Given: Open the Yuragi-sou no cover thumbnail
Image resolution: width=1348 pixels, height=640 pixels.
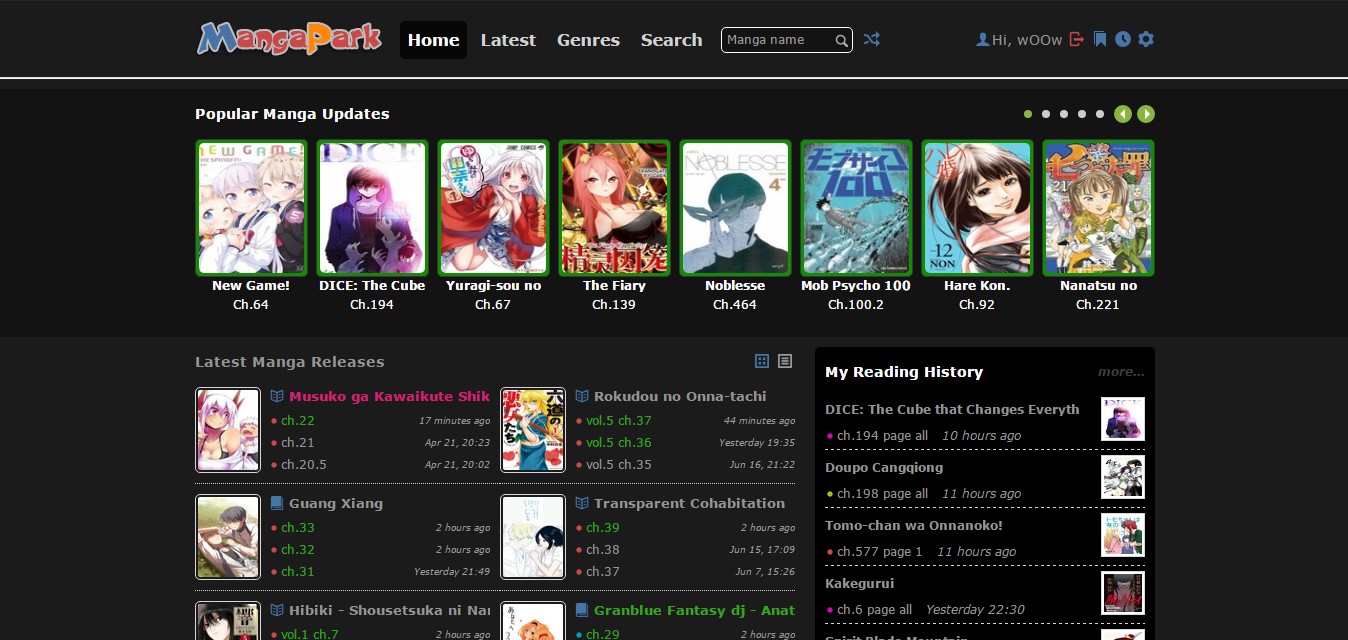Looking at the screenshot, I should tap(493, 207).
